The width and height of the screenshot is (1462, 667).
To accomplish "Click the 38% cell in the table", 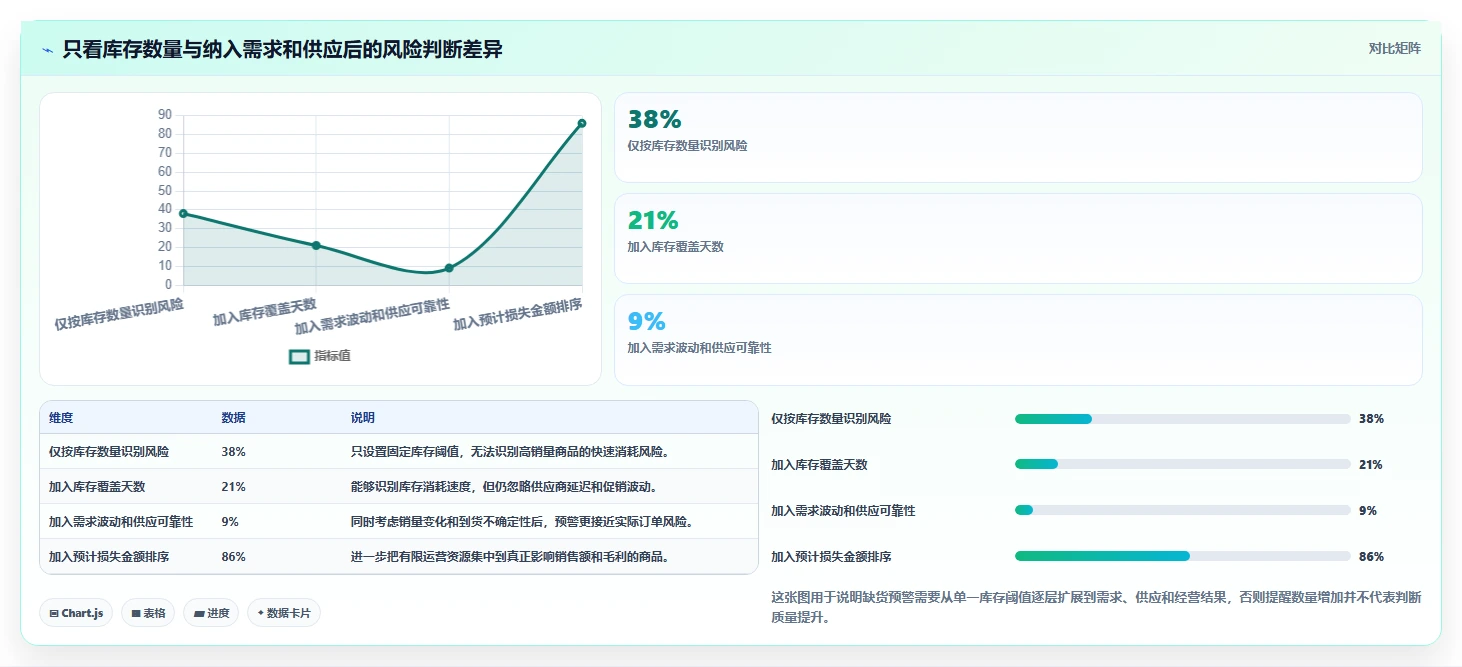I will coord(233,452).
